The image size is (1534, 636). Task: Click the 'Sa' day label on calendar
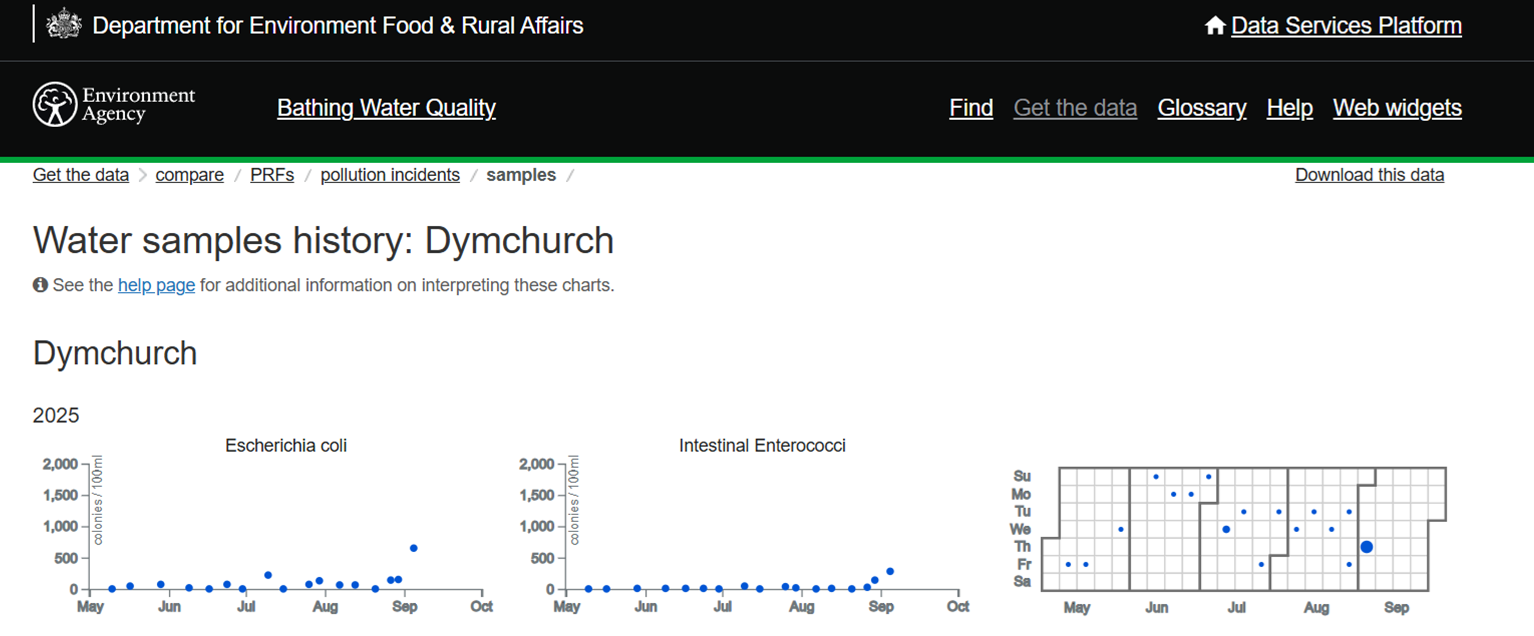click(1022, 581)
